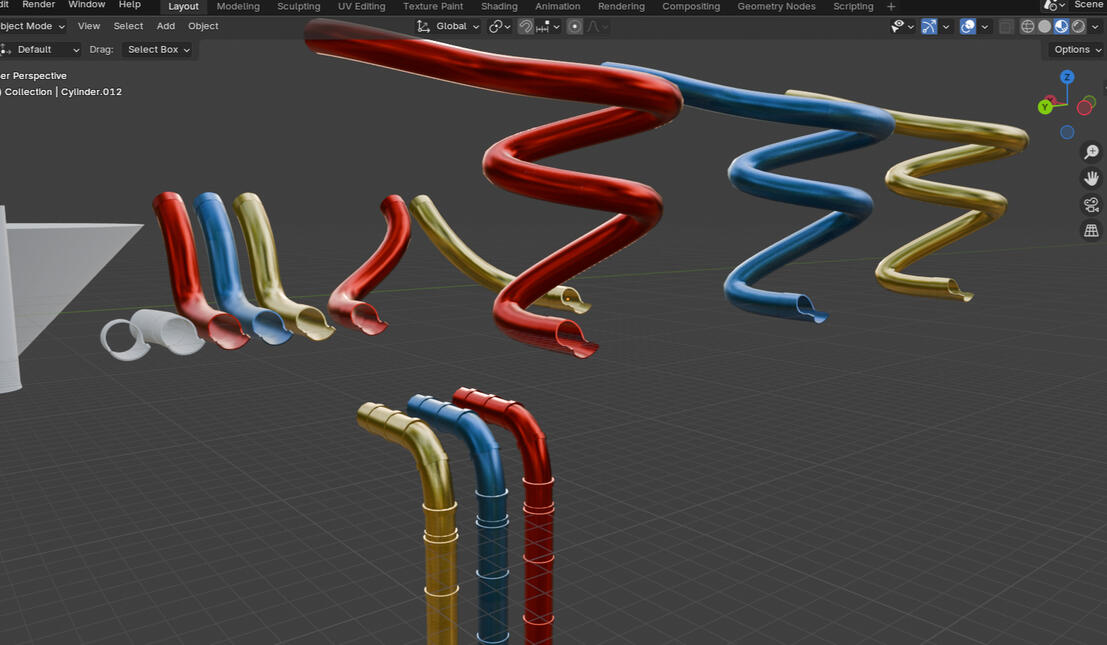Click the zoom view magnifier icon
Image resolution: width=1107 pixels, height=645 pixels.
pyautogui.click(x=1091, y=152)
